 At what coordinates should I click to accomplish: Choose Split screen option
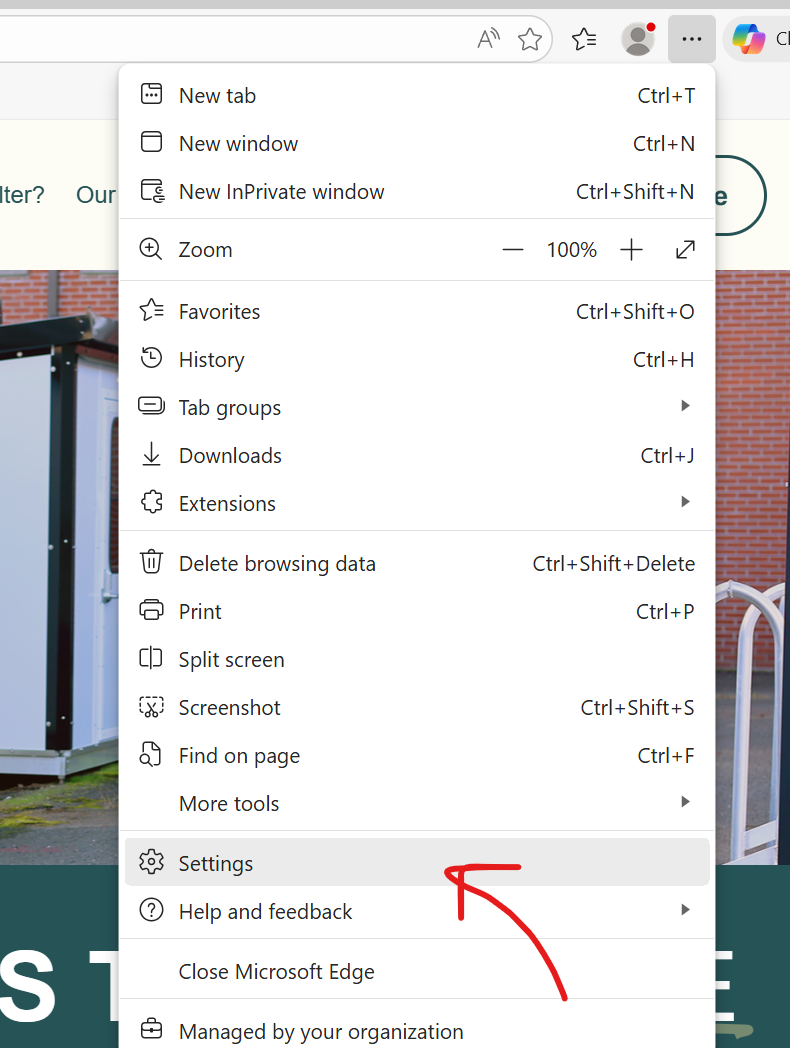tap(417, 660)
